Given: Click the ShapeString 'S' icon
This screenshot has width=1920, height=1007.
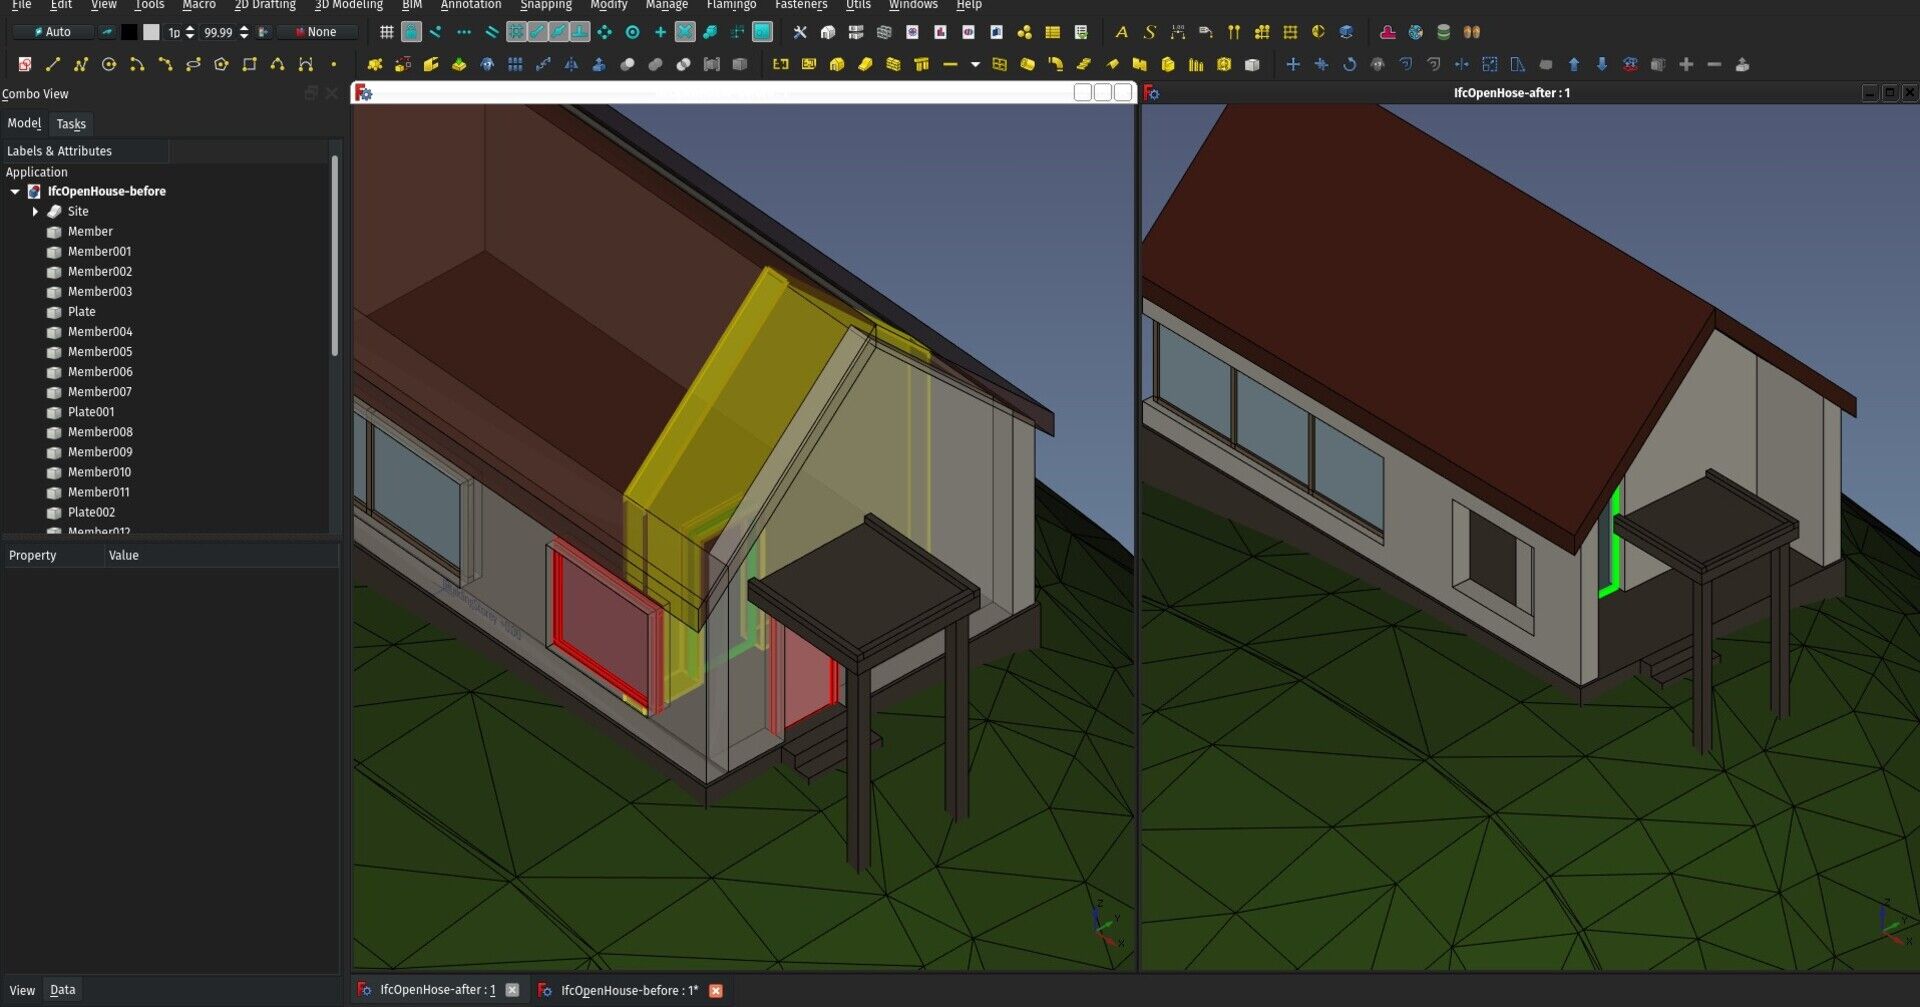Looking at the screenshot, I should point(1149,32).
